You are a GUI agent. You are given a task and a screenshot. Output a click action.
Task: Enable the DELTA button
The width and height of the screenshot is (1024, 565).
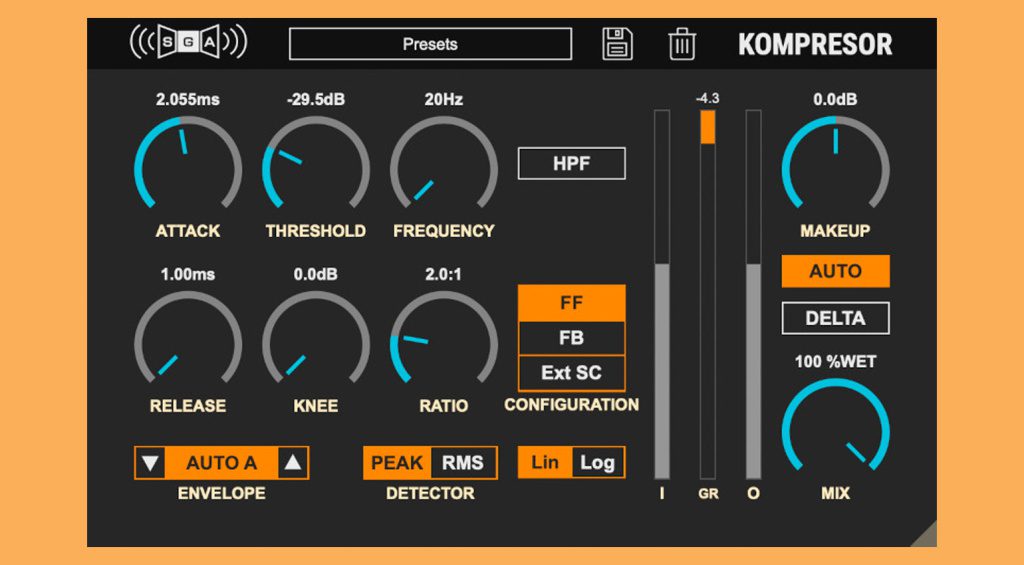pos(835,318)
